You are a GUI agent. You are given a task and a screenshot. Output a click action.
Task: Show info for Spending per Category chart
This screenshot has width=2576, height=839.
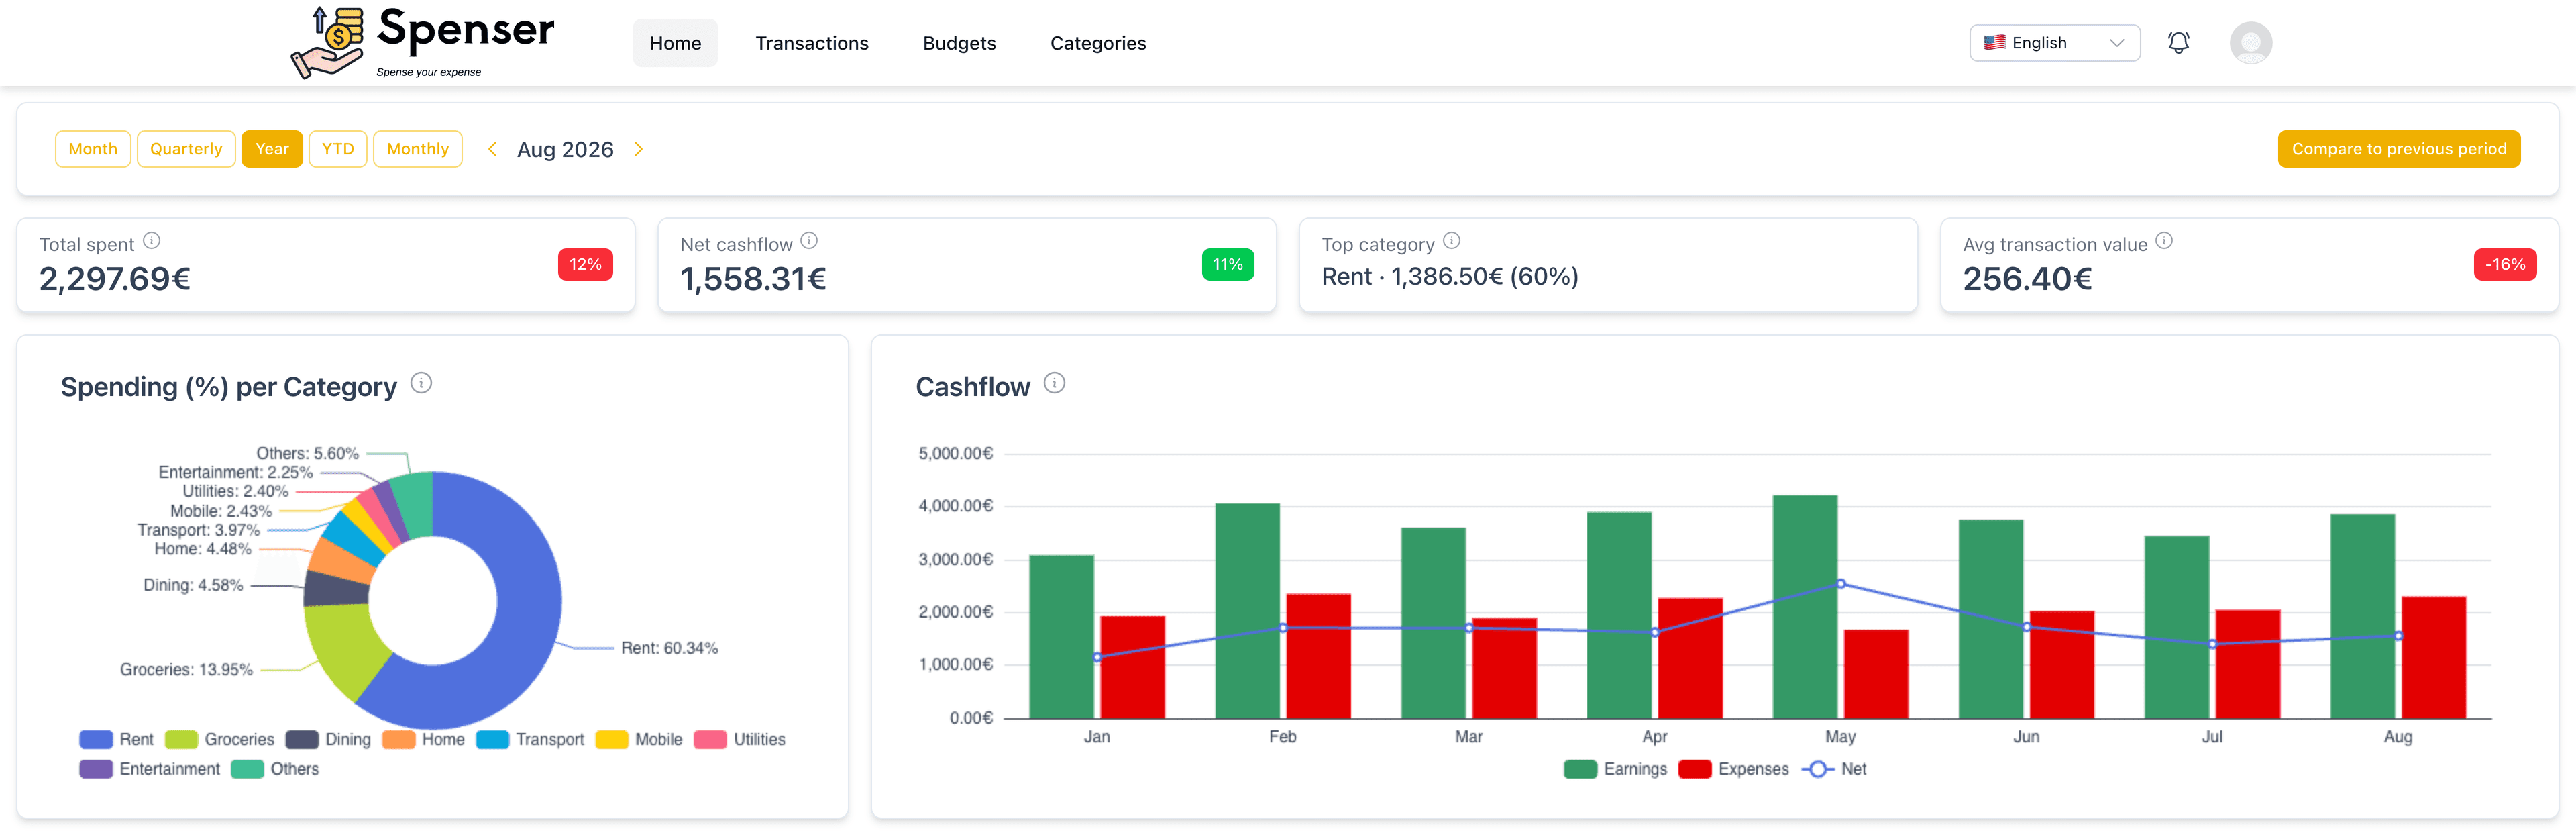(x=422, y=383)
